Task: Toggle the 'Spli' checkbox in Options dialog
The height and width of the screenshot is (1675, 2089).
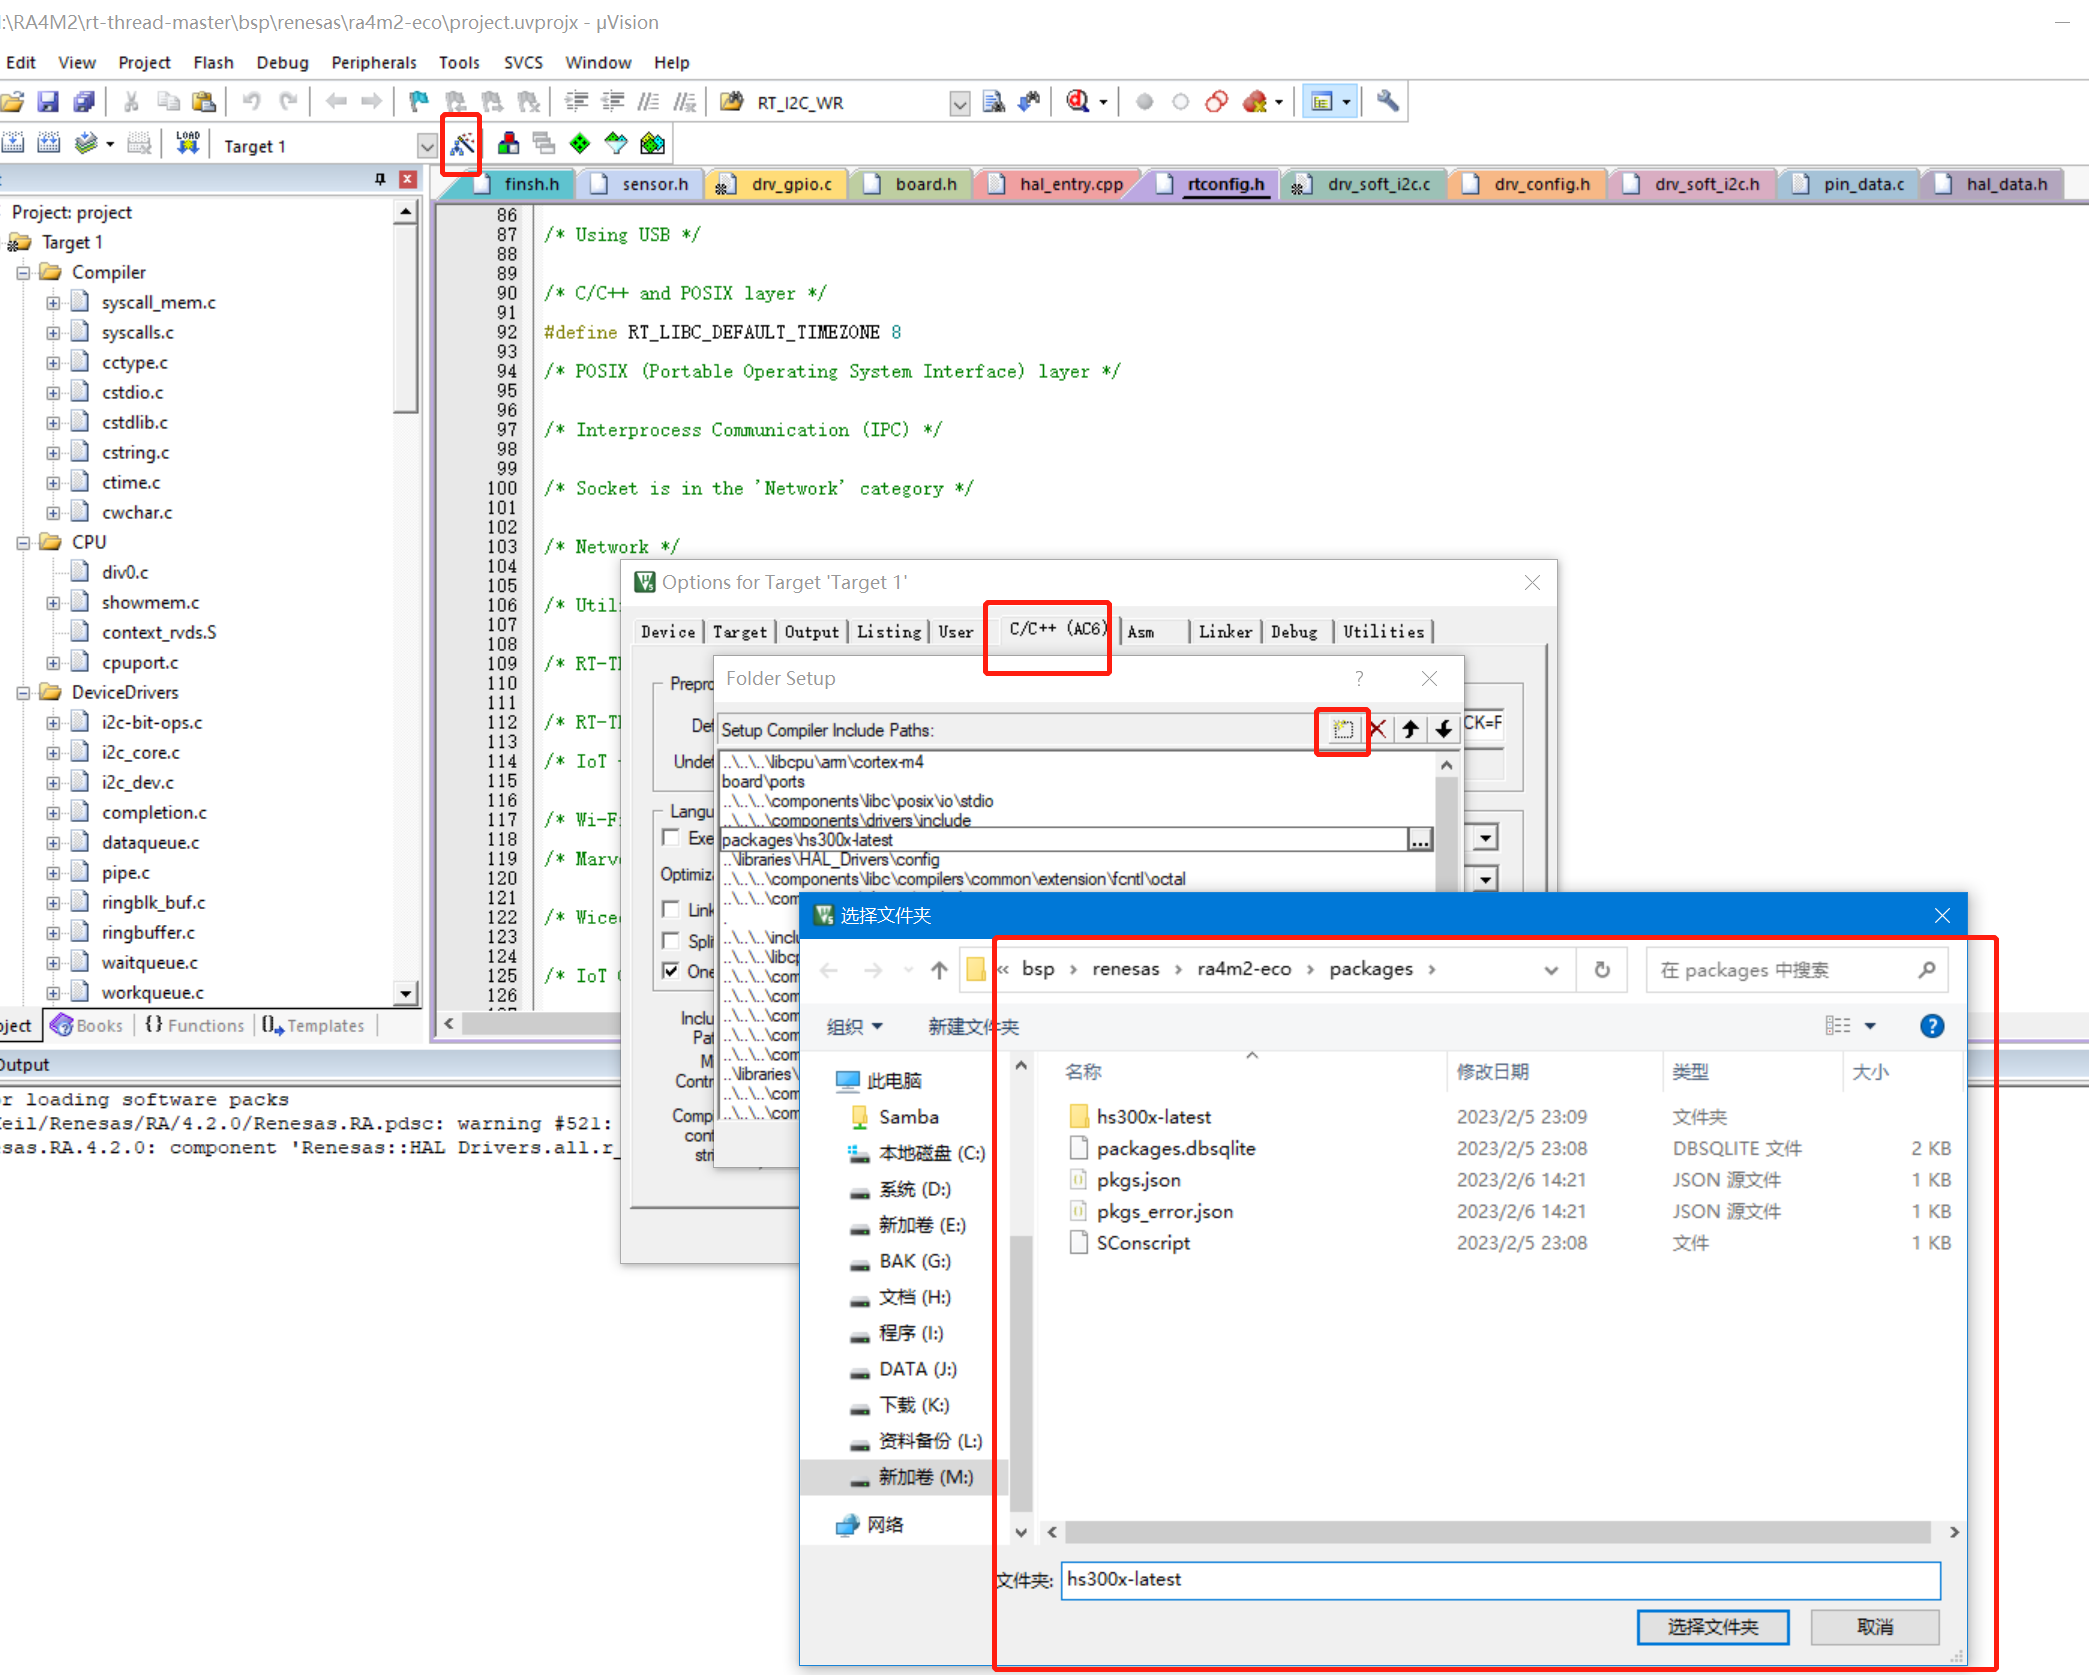Action: coord(671,940)
